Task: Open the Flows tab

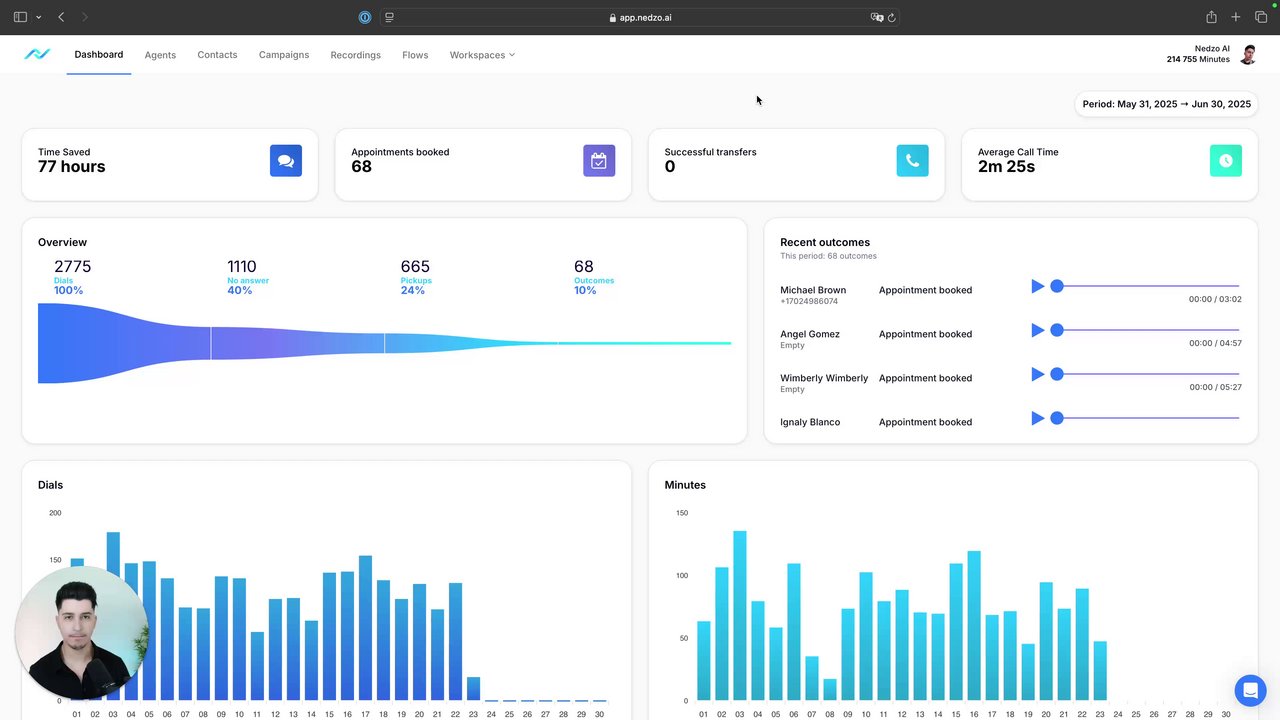Action: coord(415,55)
